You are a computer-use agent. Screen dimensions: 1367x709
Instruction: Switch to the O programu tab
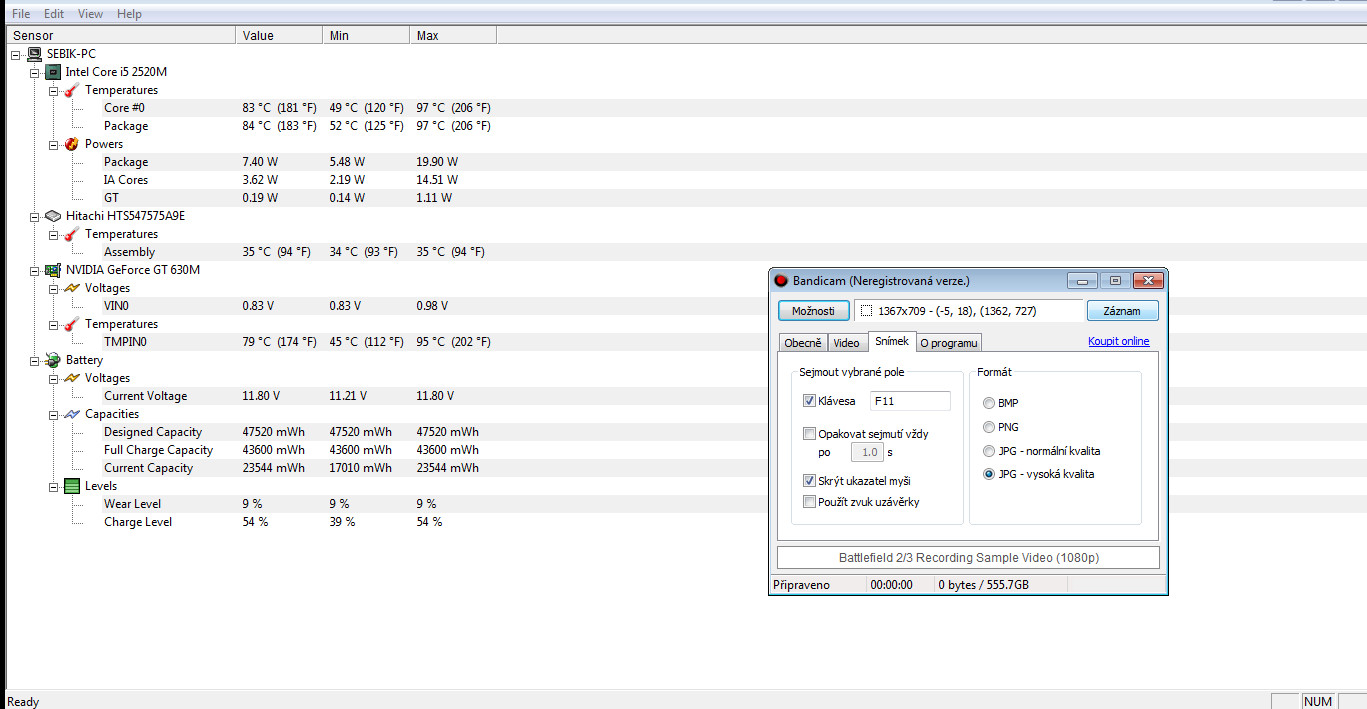tap(949, 343)
